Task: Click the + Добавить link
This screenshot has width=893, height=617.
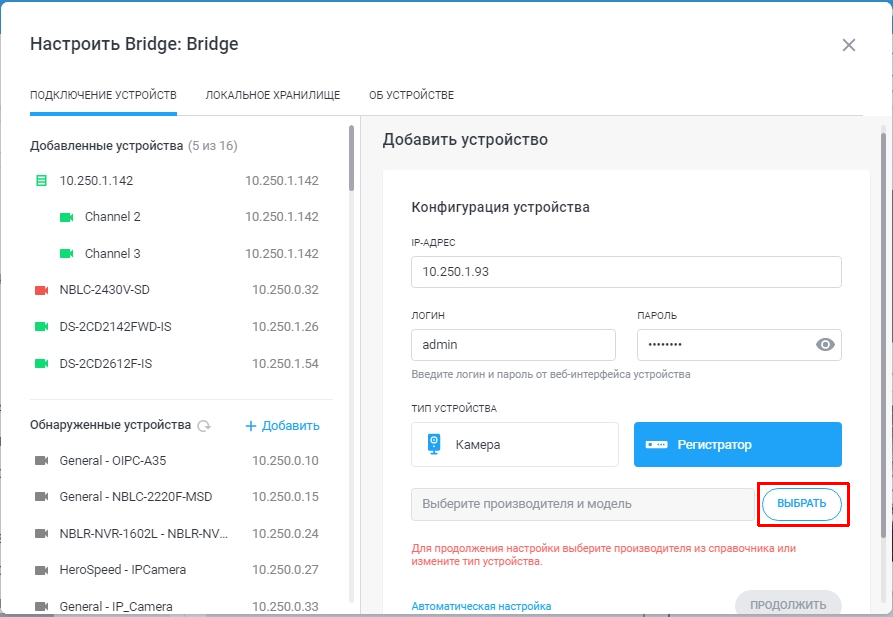Action: [x=282, y=426]
